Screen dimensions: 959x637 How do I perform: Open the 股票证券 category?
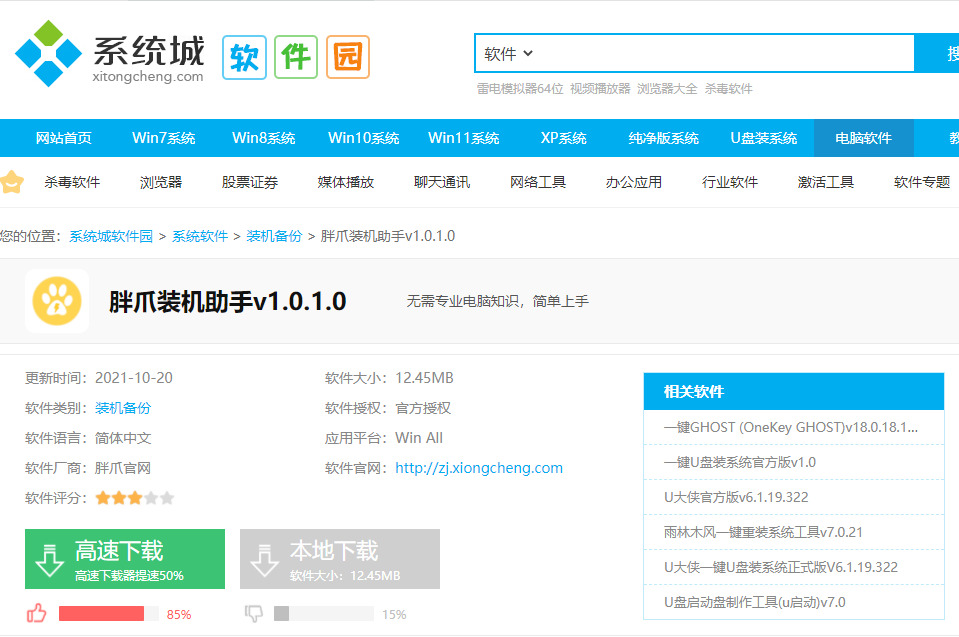point(250,182)
